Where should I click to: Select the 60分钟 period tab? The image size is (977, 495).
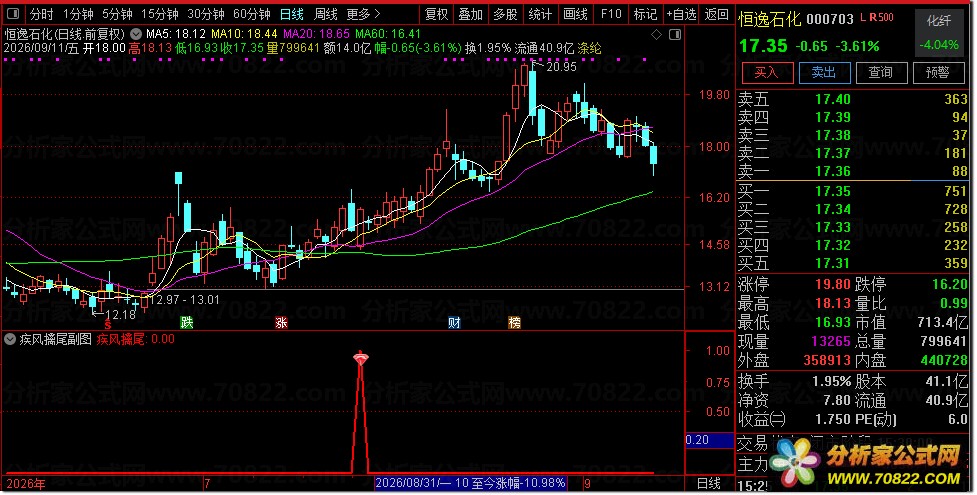252,14
